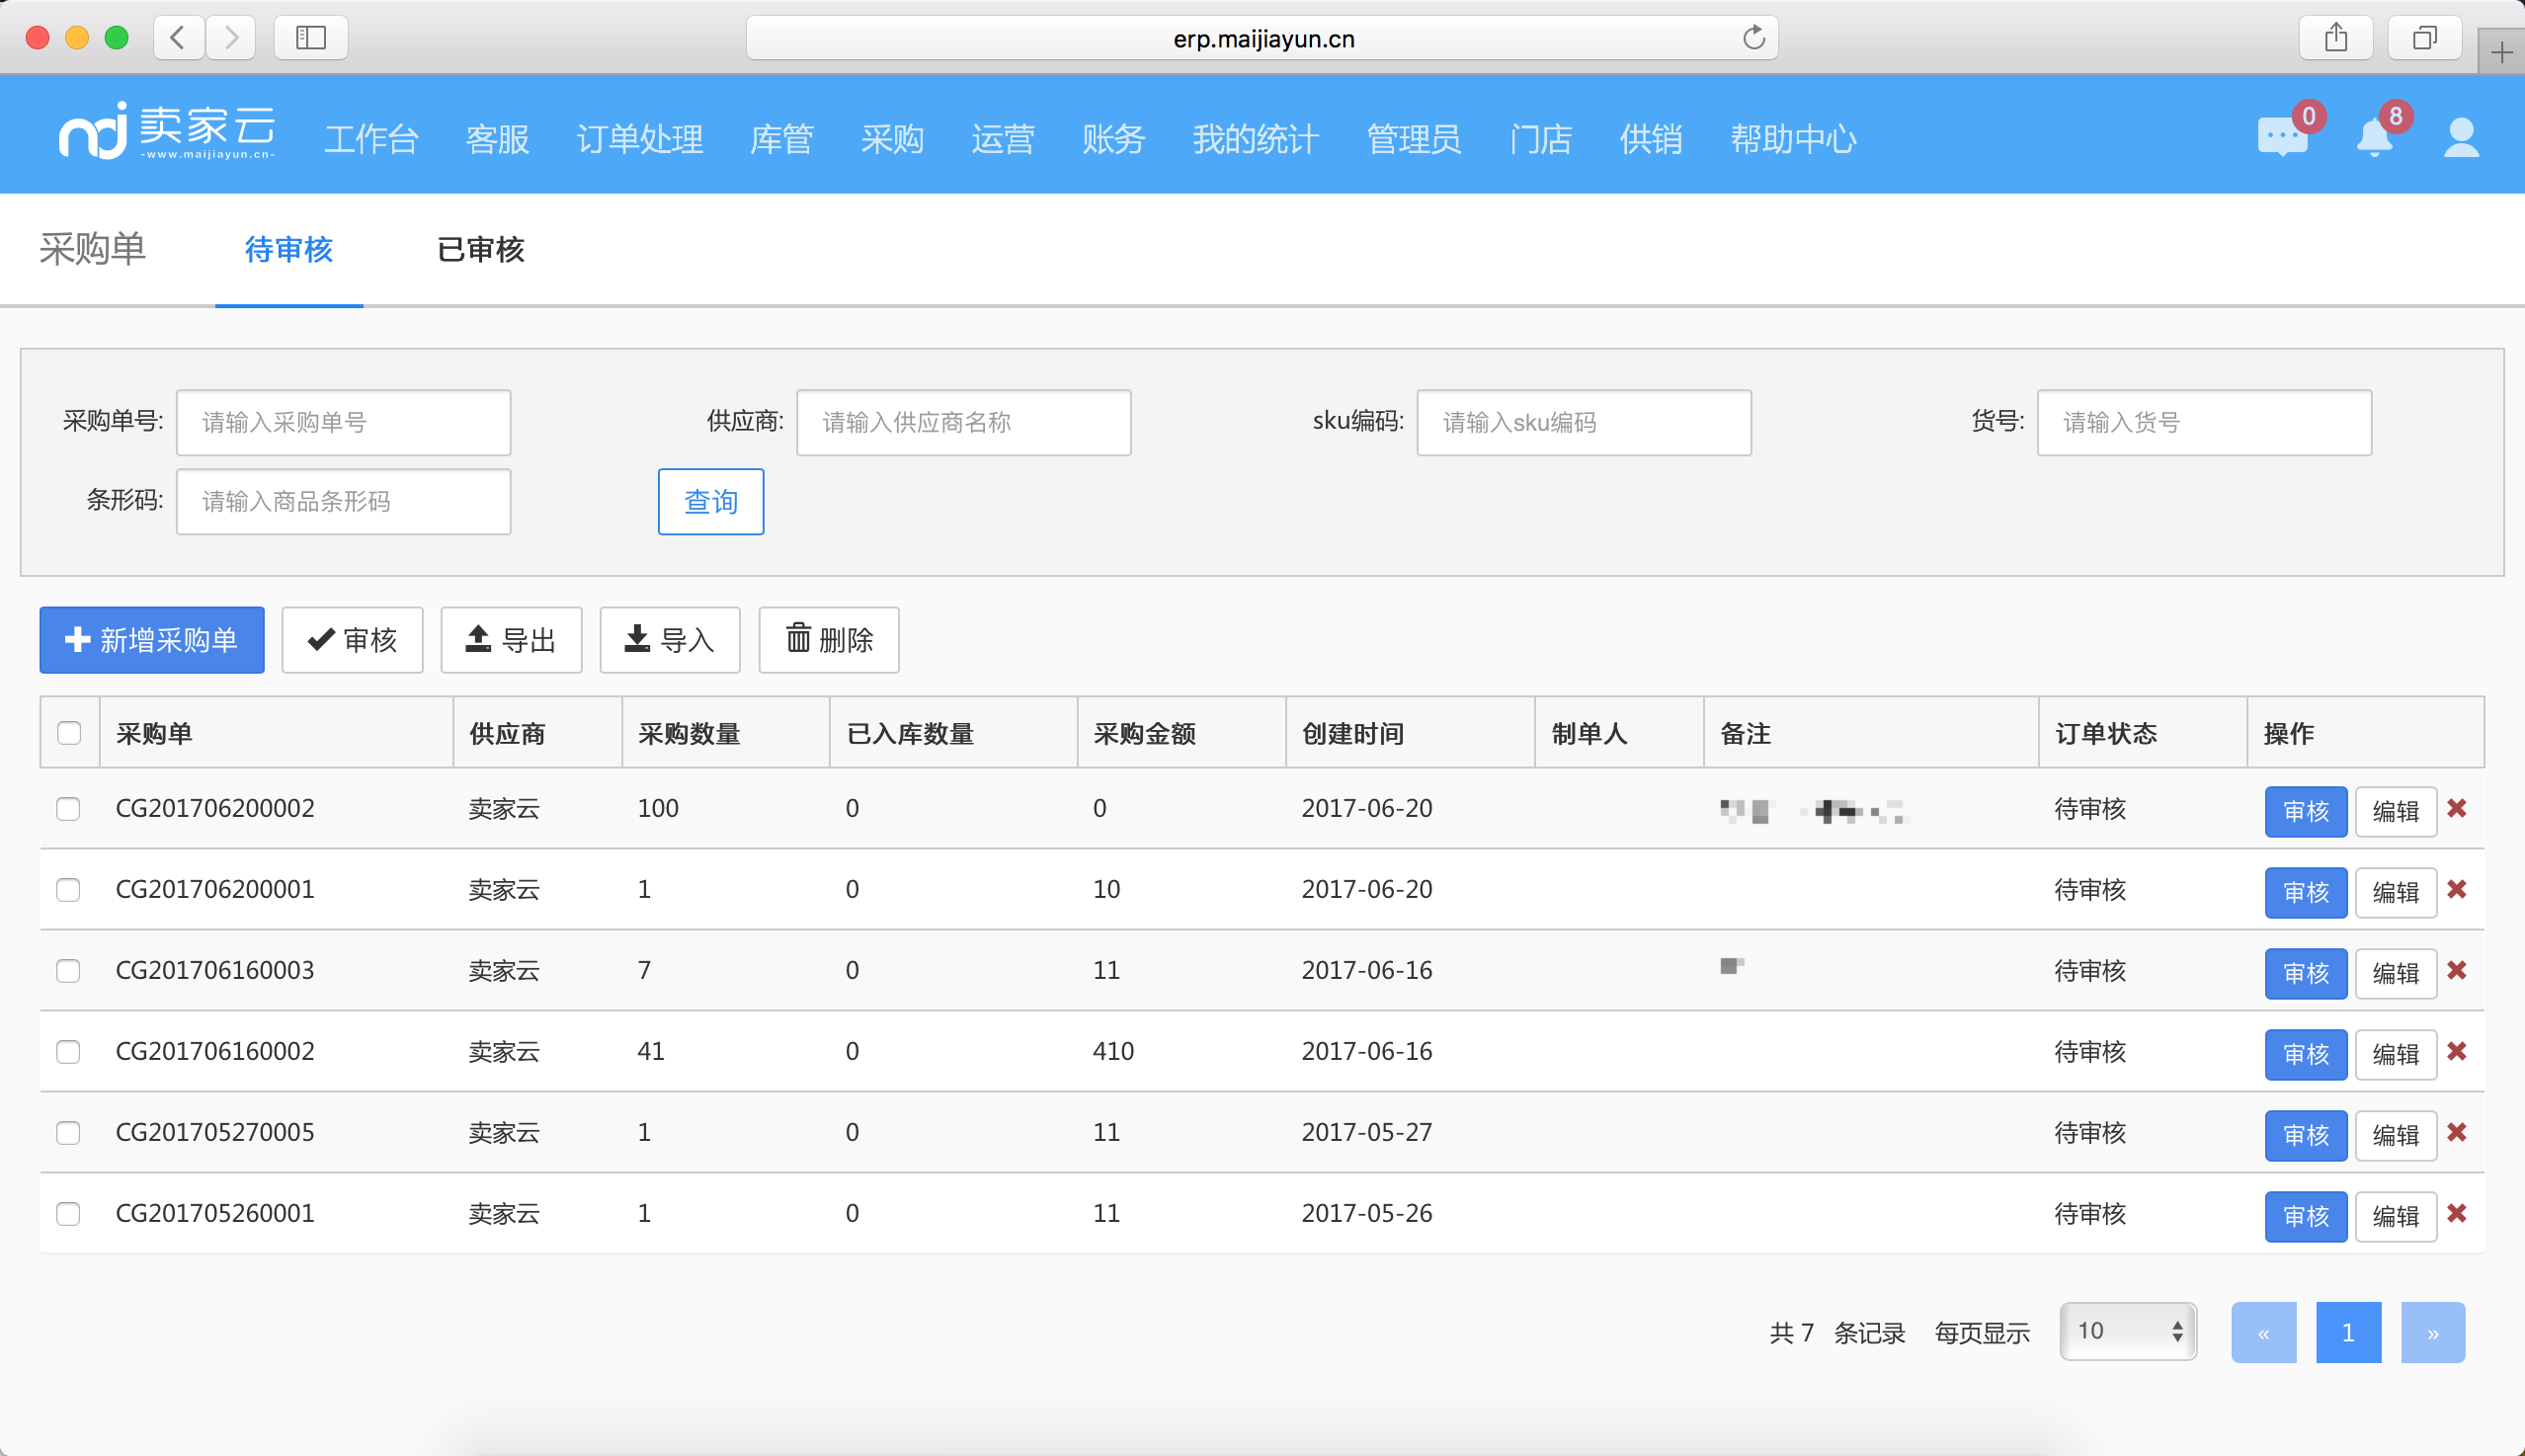Open the 门店 menu

[1541, 139]
